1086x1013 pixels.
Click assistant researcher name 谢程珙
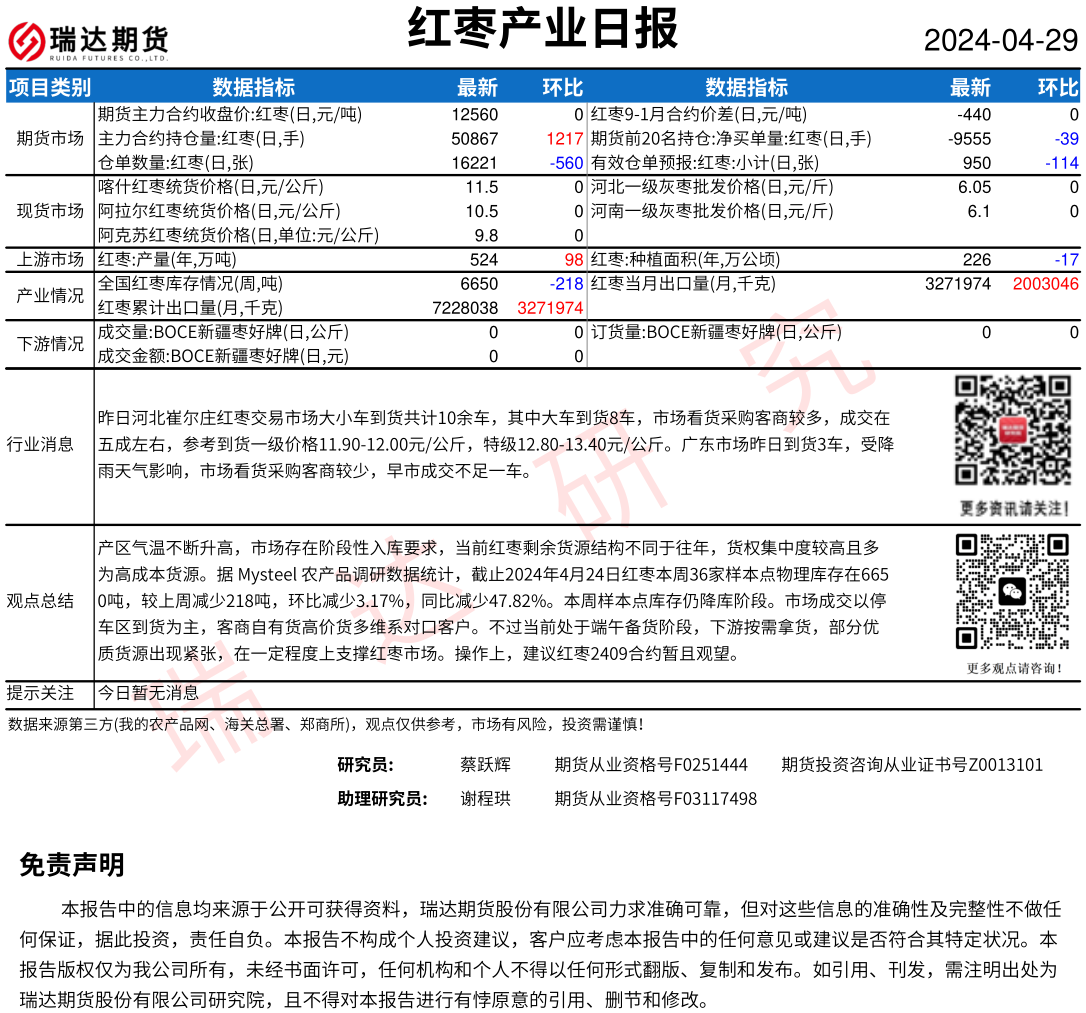pyautogui.click(x=485, y=799)
